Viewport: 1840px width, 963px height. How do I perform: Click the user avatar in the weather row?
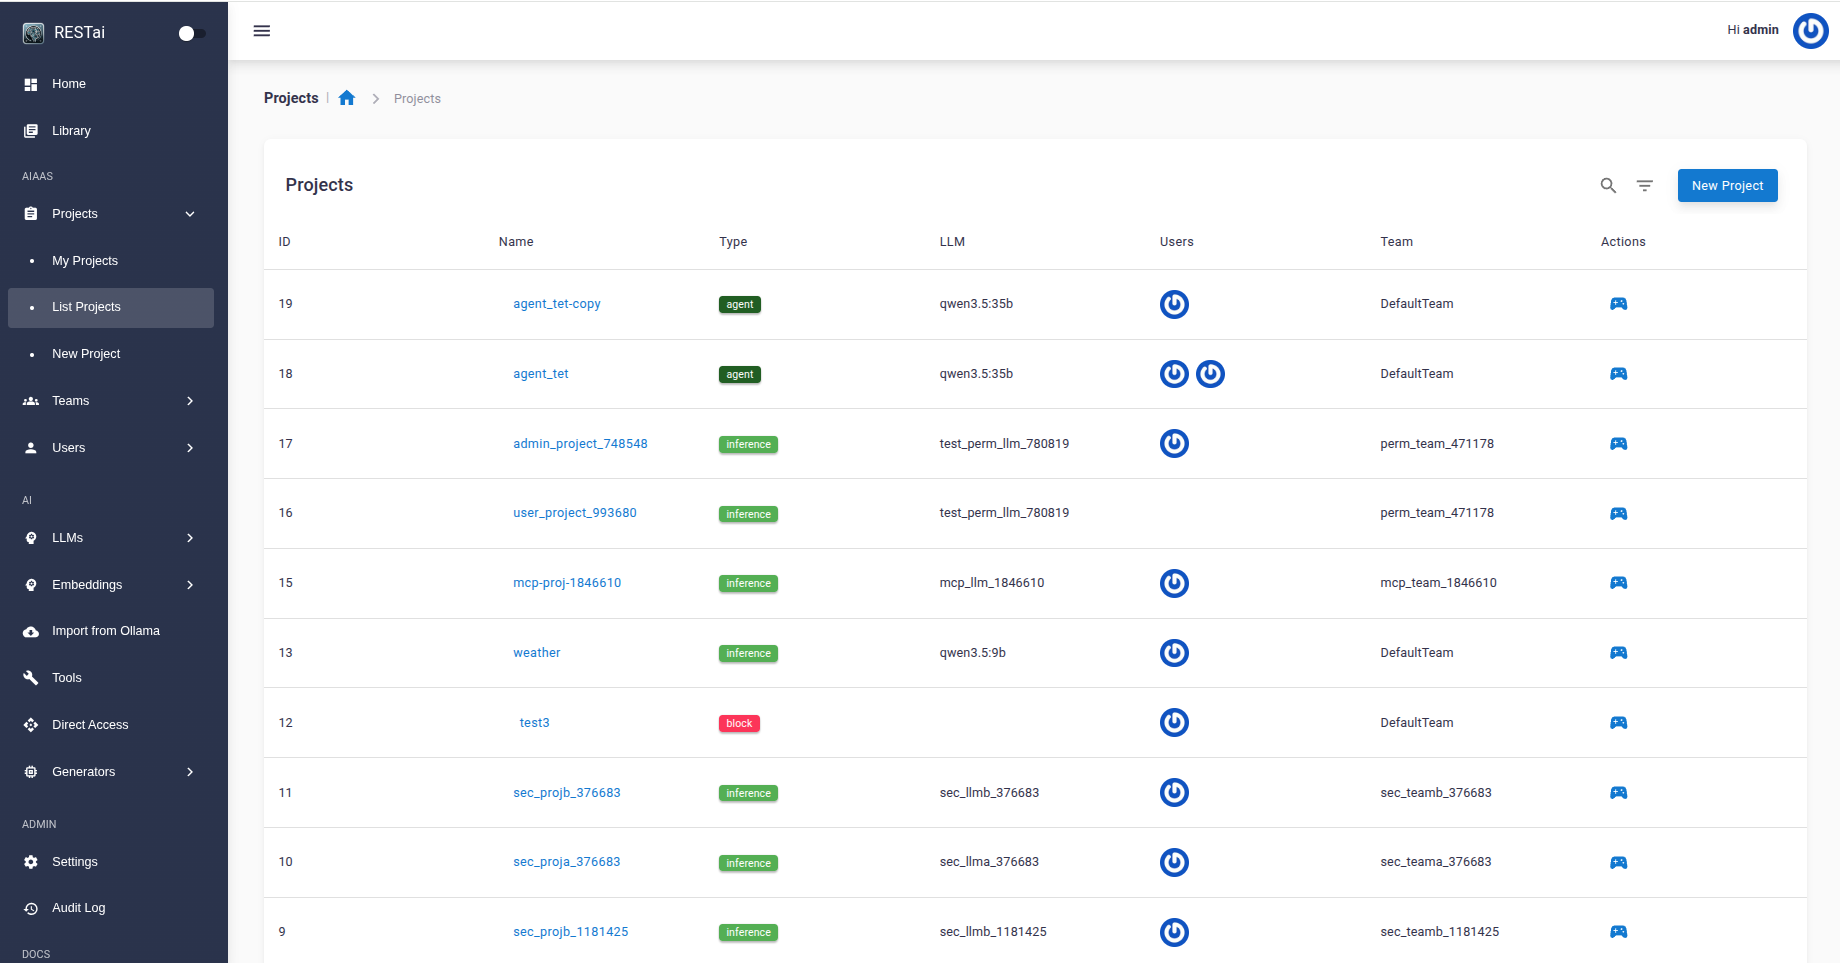(x=1174, y=653)
